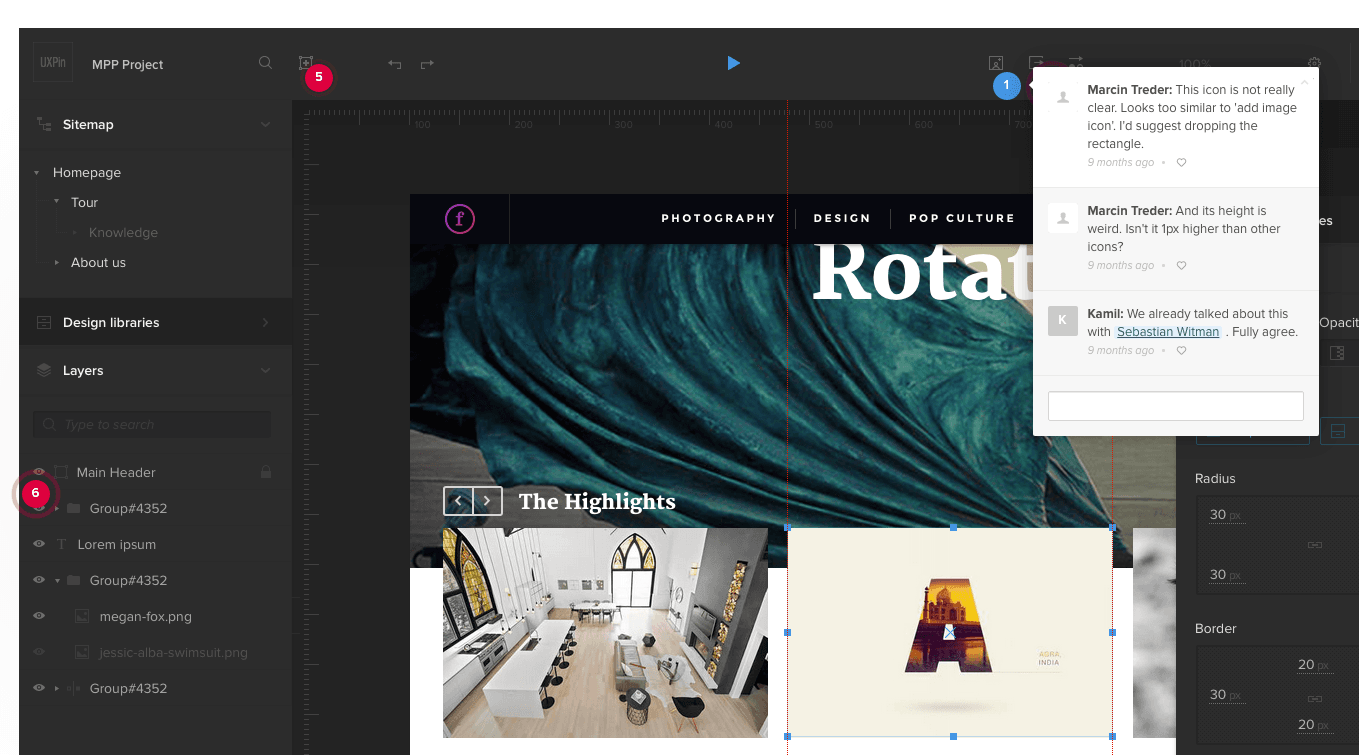The image size is (1359, 755).
Task: Click the next arrow in Highlights carousel
Action: (x=487, y=501)
